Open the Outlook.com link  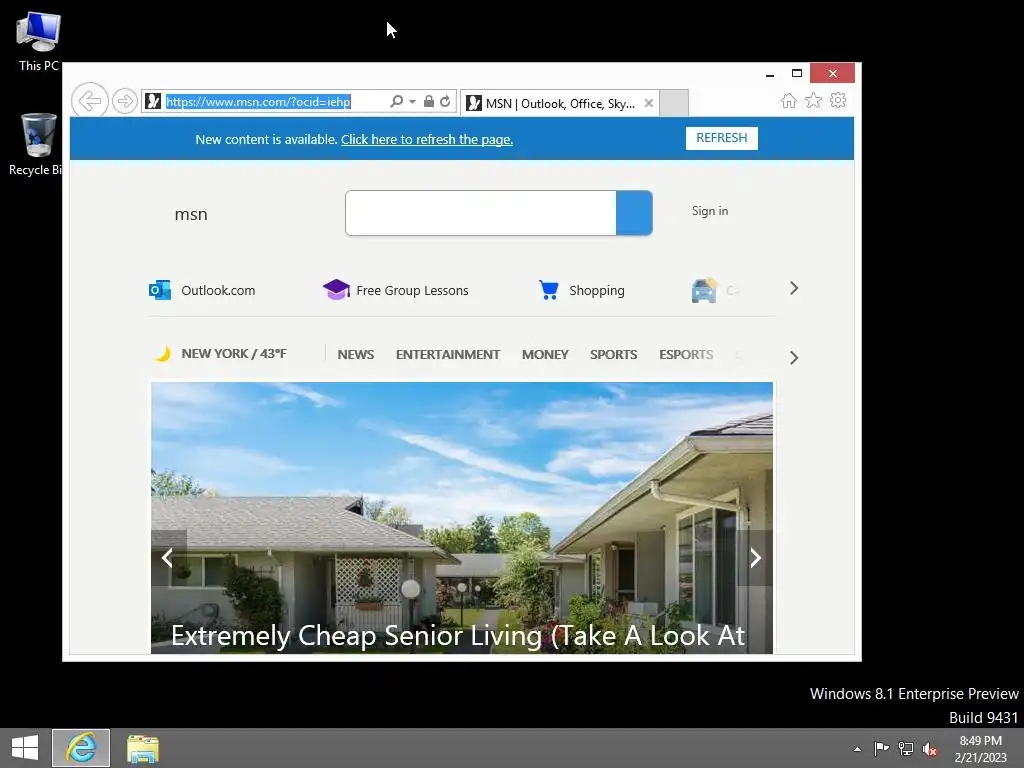coord(218,291)
